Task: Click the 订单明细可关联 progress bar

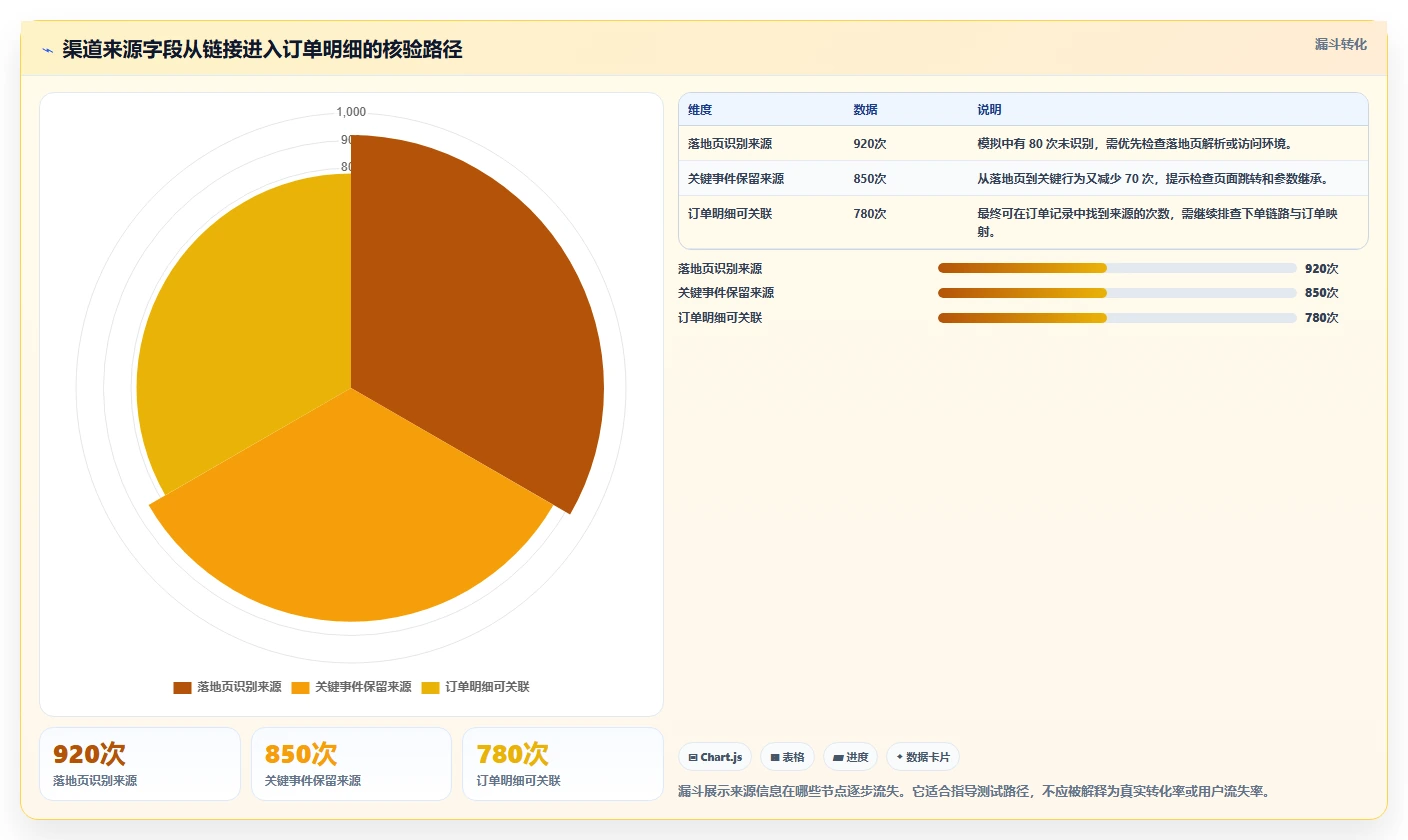Action: [1117, 318]
